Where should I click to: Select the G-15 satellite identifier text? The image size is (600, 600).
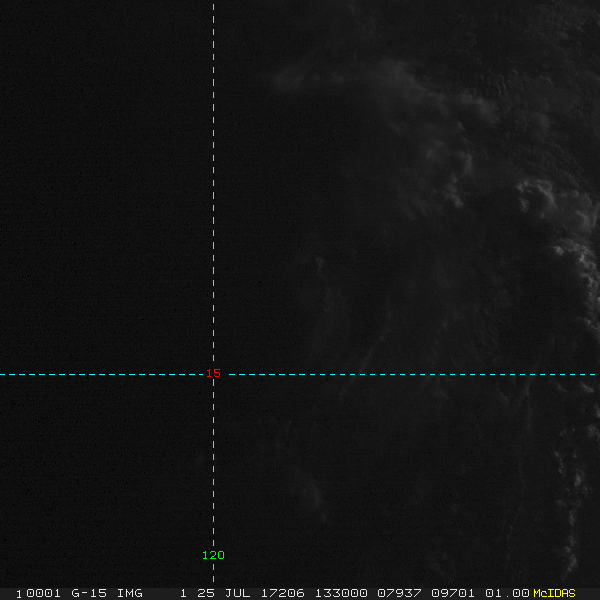coord(89,593)
